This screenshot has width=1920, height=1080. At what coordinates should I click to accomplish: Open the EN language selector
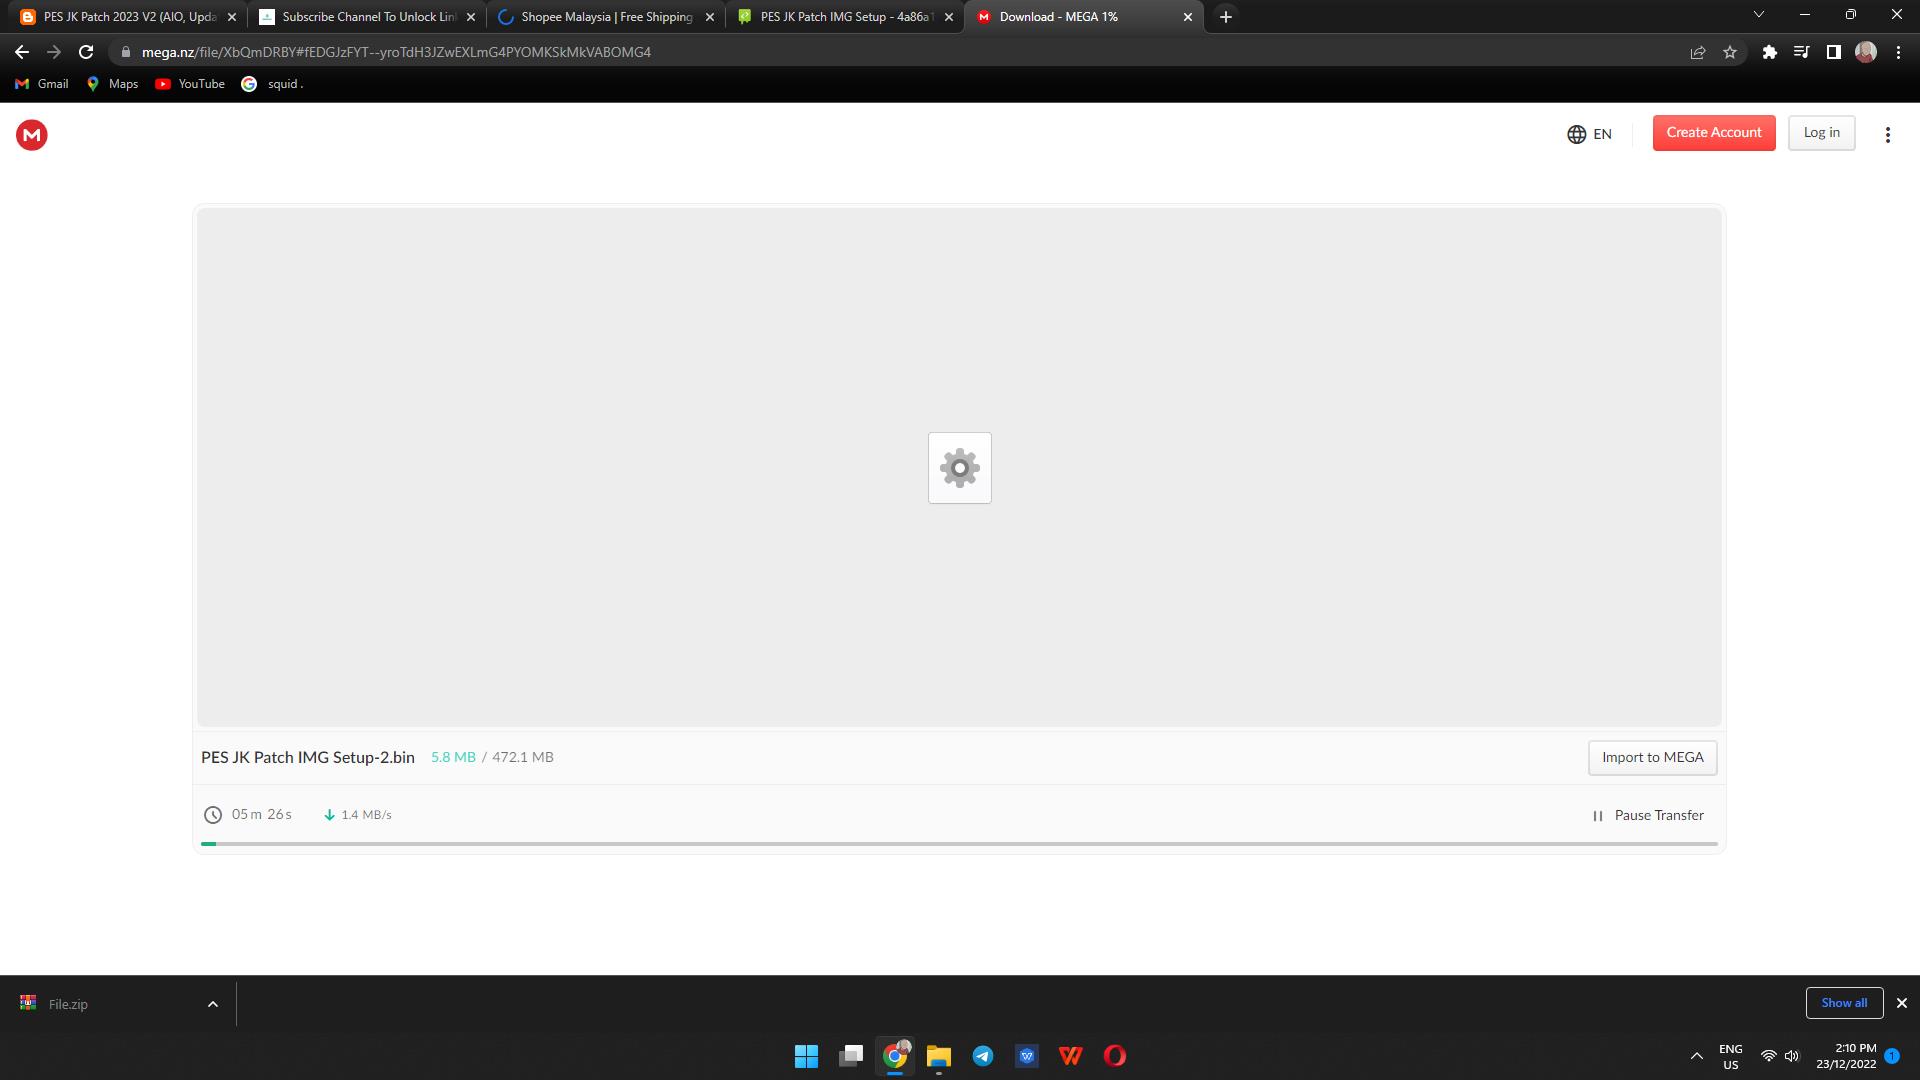1589,134
